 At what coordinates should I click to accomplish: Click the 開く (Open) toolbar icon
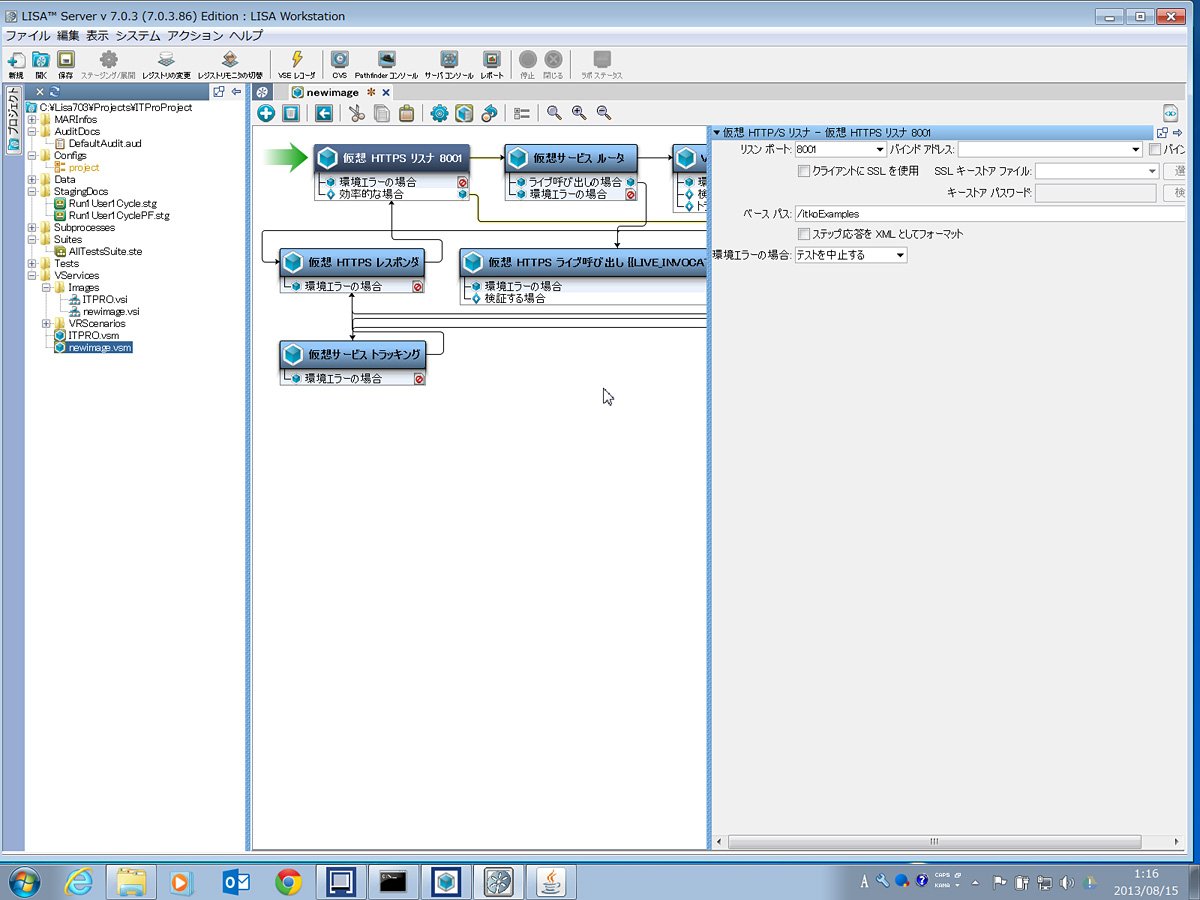pos(41,60)
